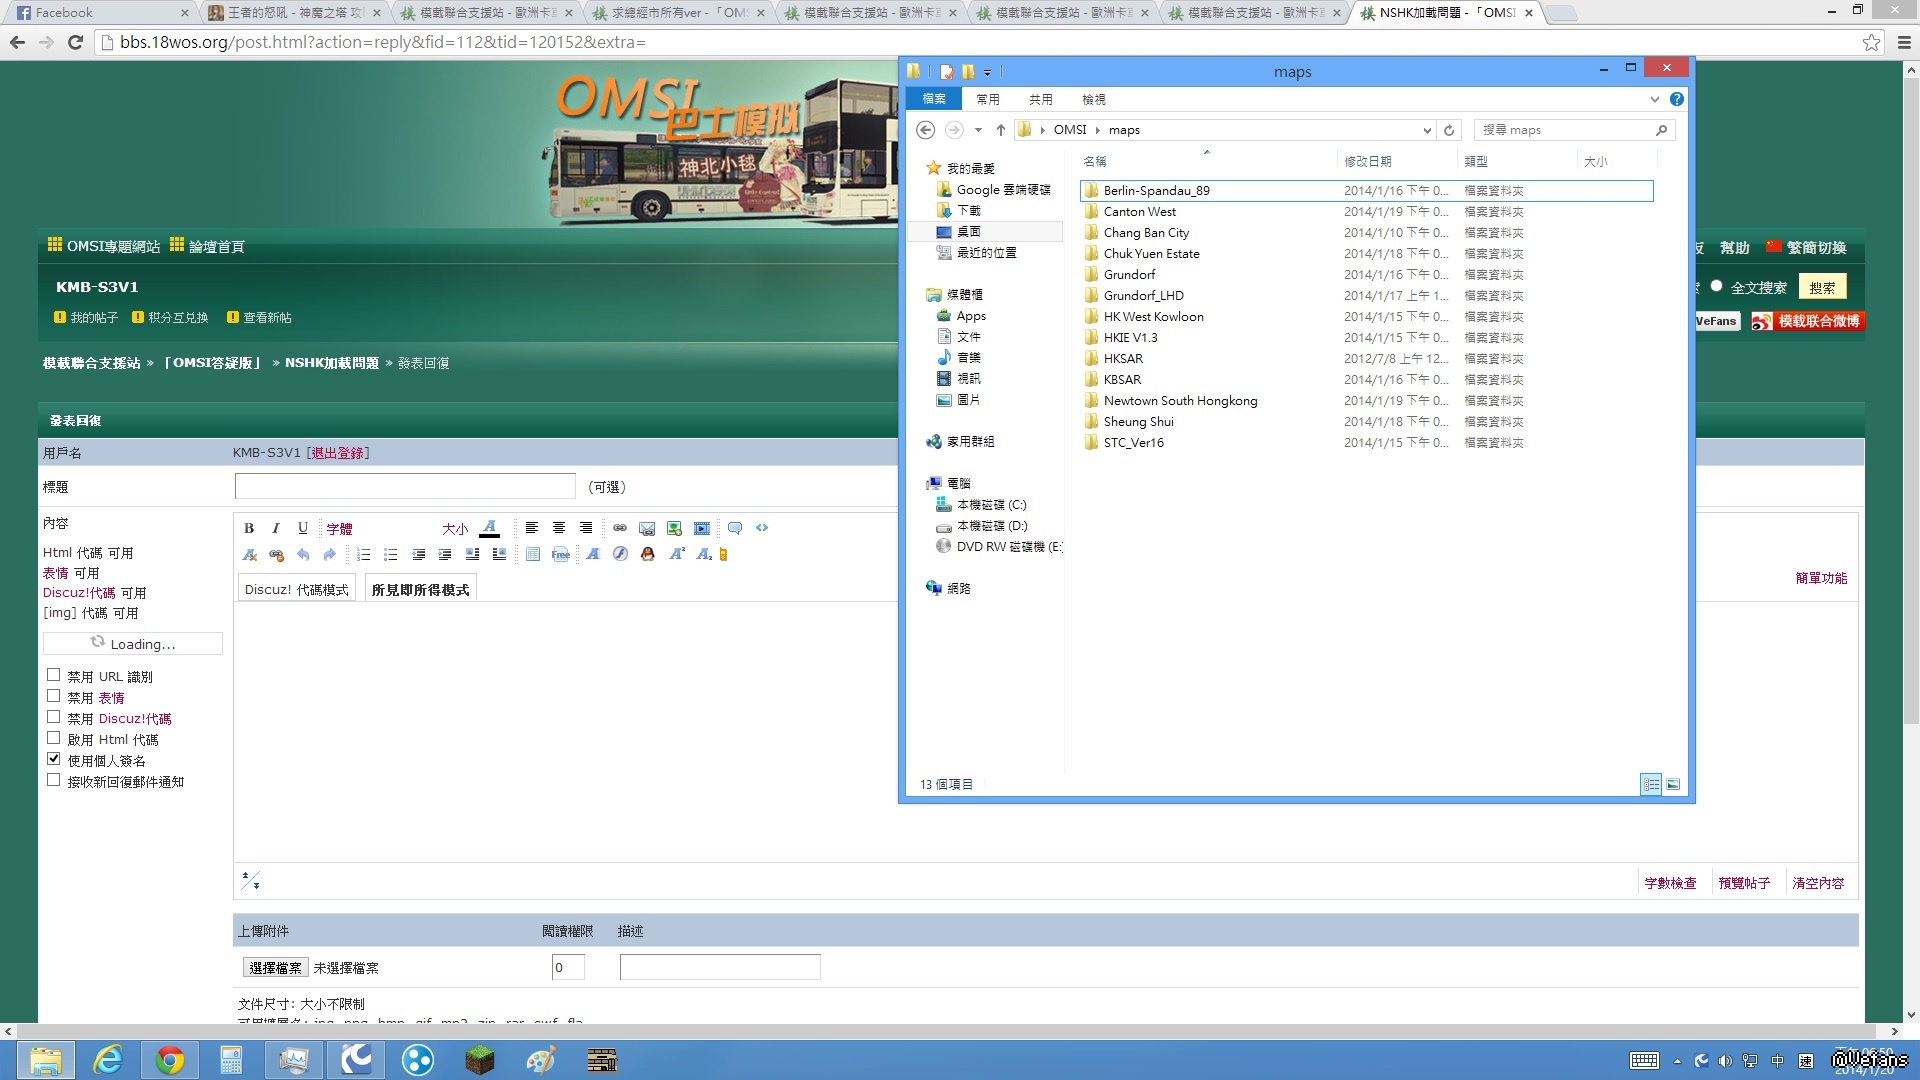Open the 檢視 ribbon tab in Explorer
Viewport: 1920px width, 1080px height.
pyautogui.click(x=1093, y=99)
